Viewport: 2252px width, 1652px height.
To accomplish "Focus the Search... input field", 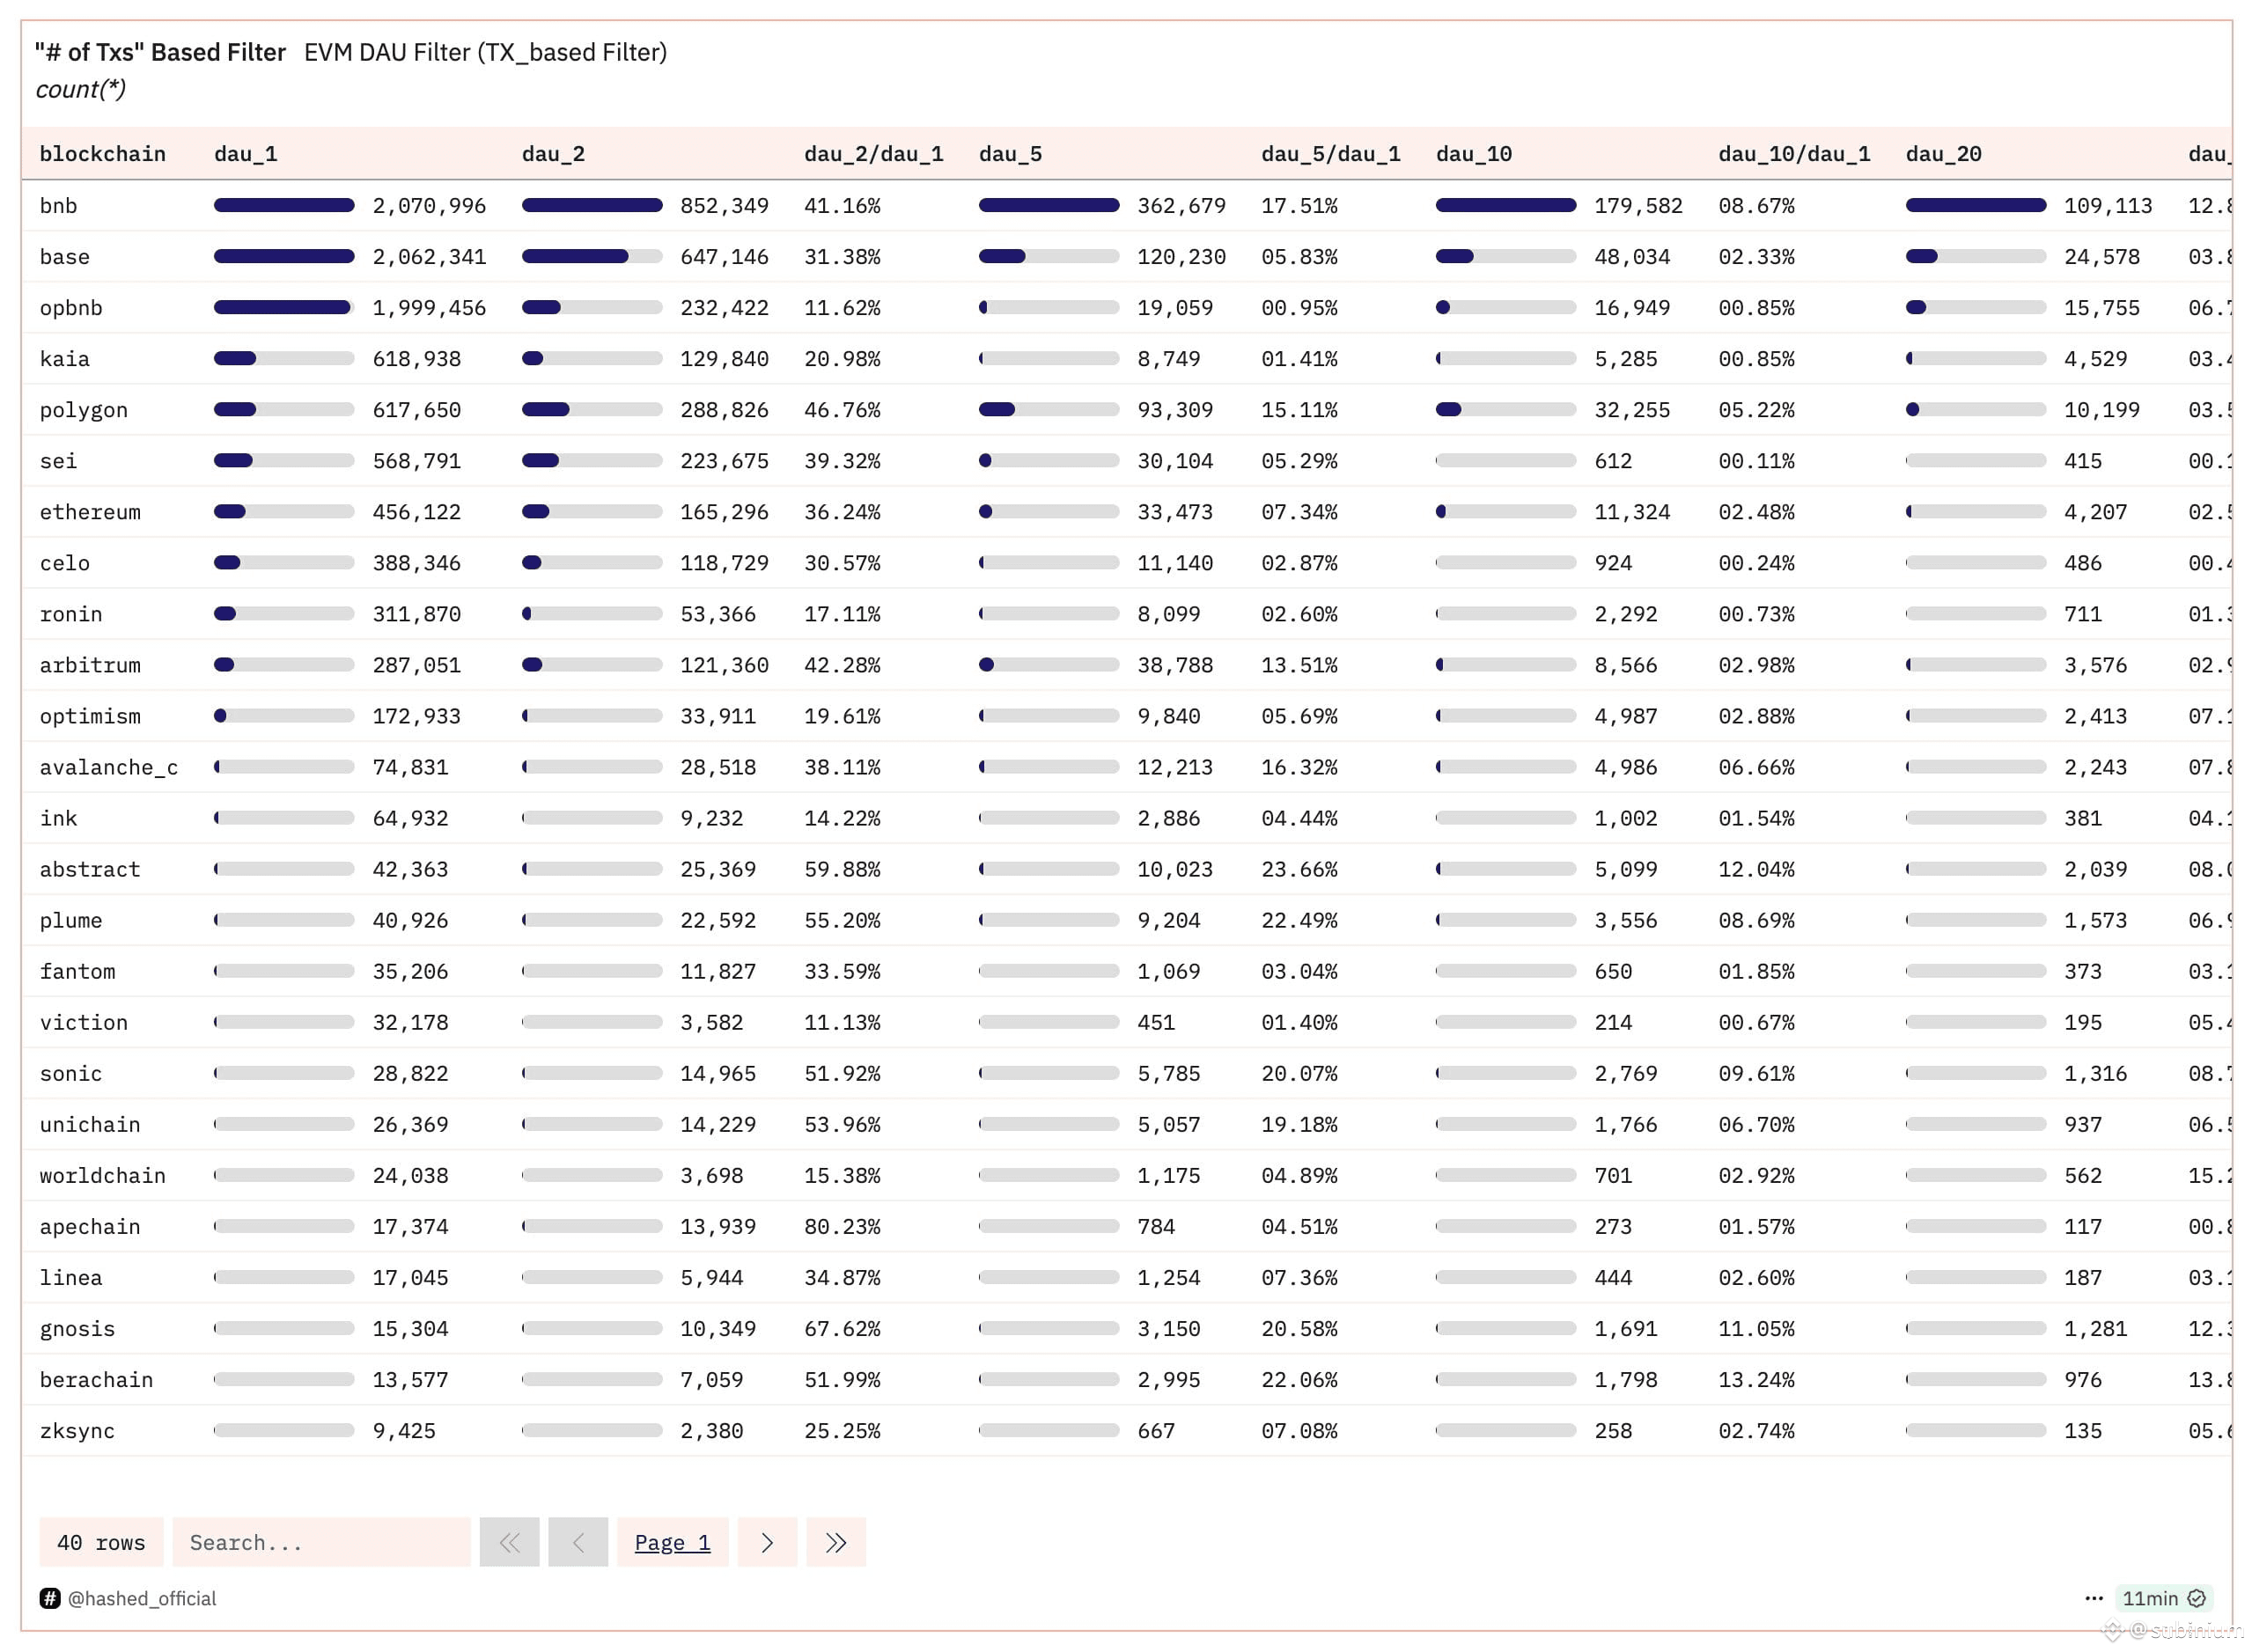I will point(322,1542).
